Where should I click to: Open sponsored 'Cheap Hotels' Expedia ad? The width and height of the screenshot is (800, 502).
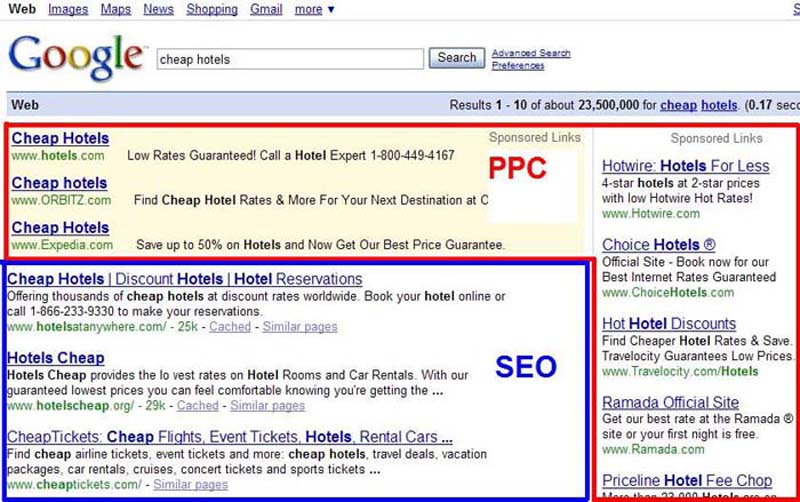coord(60,228)
